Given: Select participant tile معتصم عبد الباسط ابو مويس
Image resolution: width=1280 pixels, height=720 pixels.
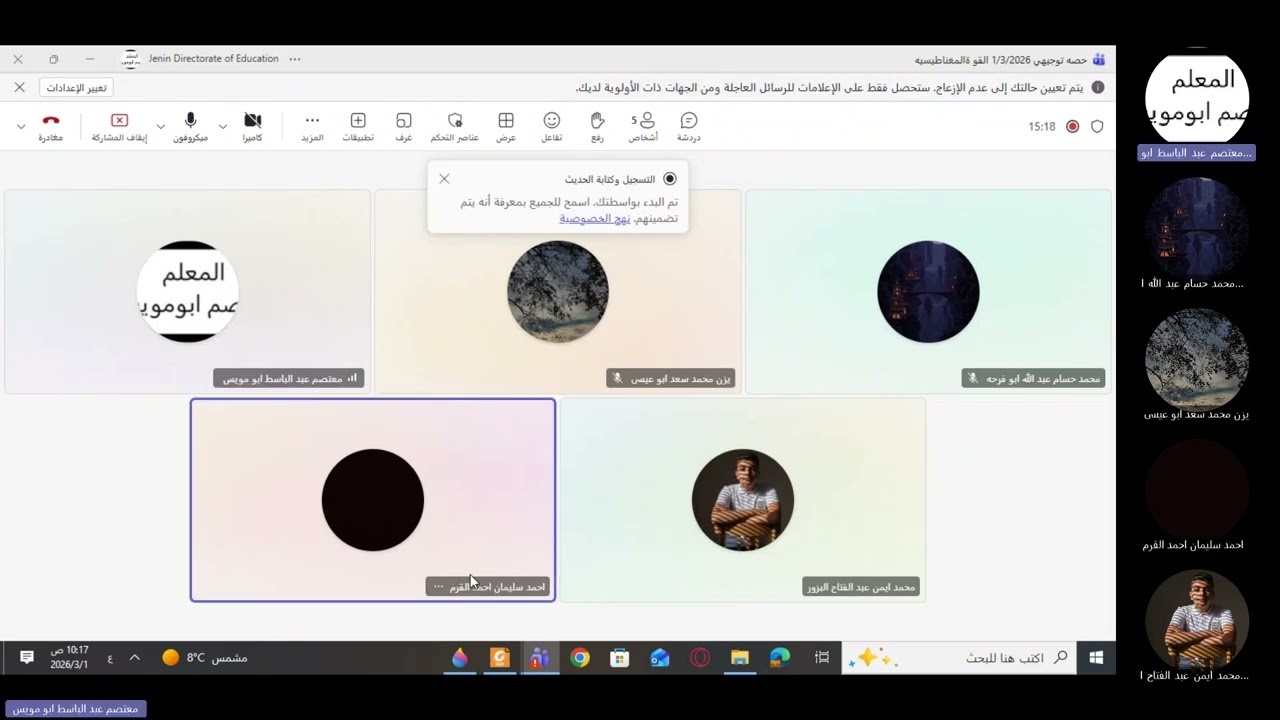Looking at the screenshot, I should pyautogui.click(x=187, y=291).
